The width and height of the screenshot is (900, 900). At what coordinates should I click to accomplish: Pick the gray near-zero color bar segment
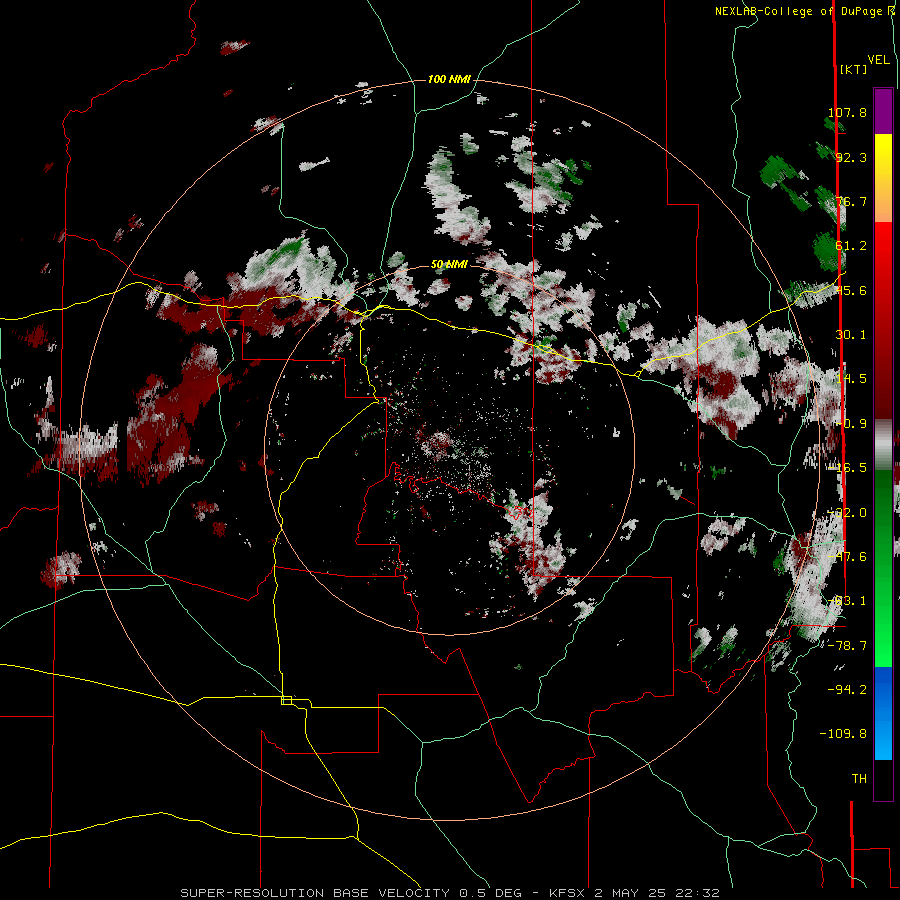click(883, 445)
